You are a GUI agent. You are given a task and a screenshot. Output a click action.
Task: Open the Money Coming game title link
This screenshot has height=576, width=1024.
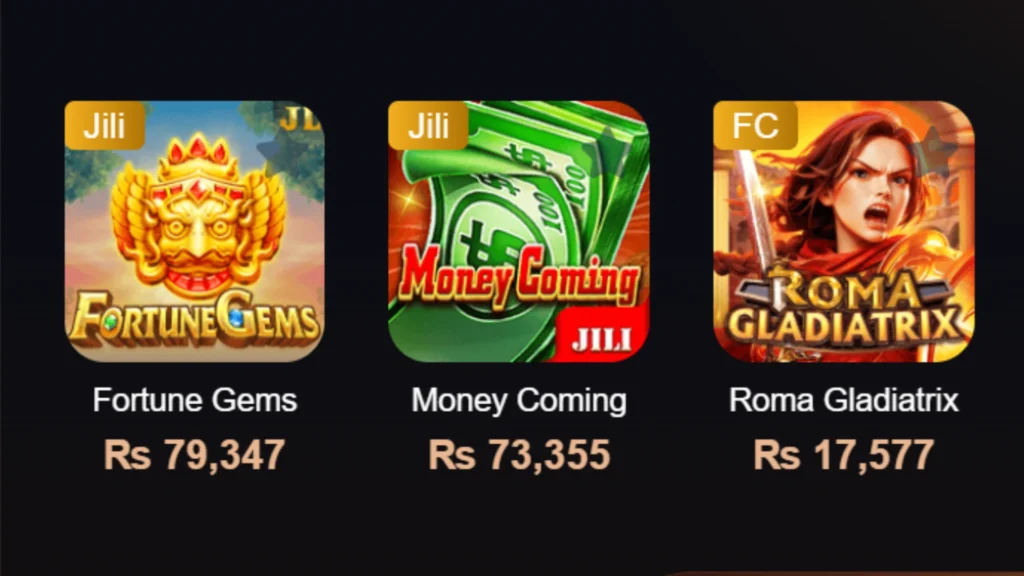(519, 400)
